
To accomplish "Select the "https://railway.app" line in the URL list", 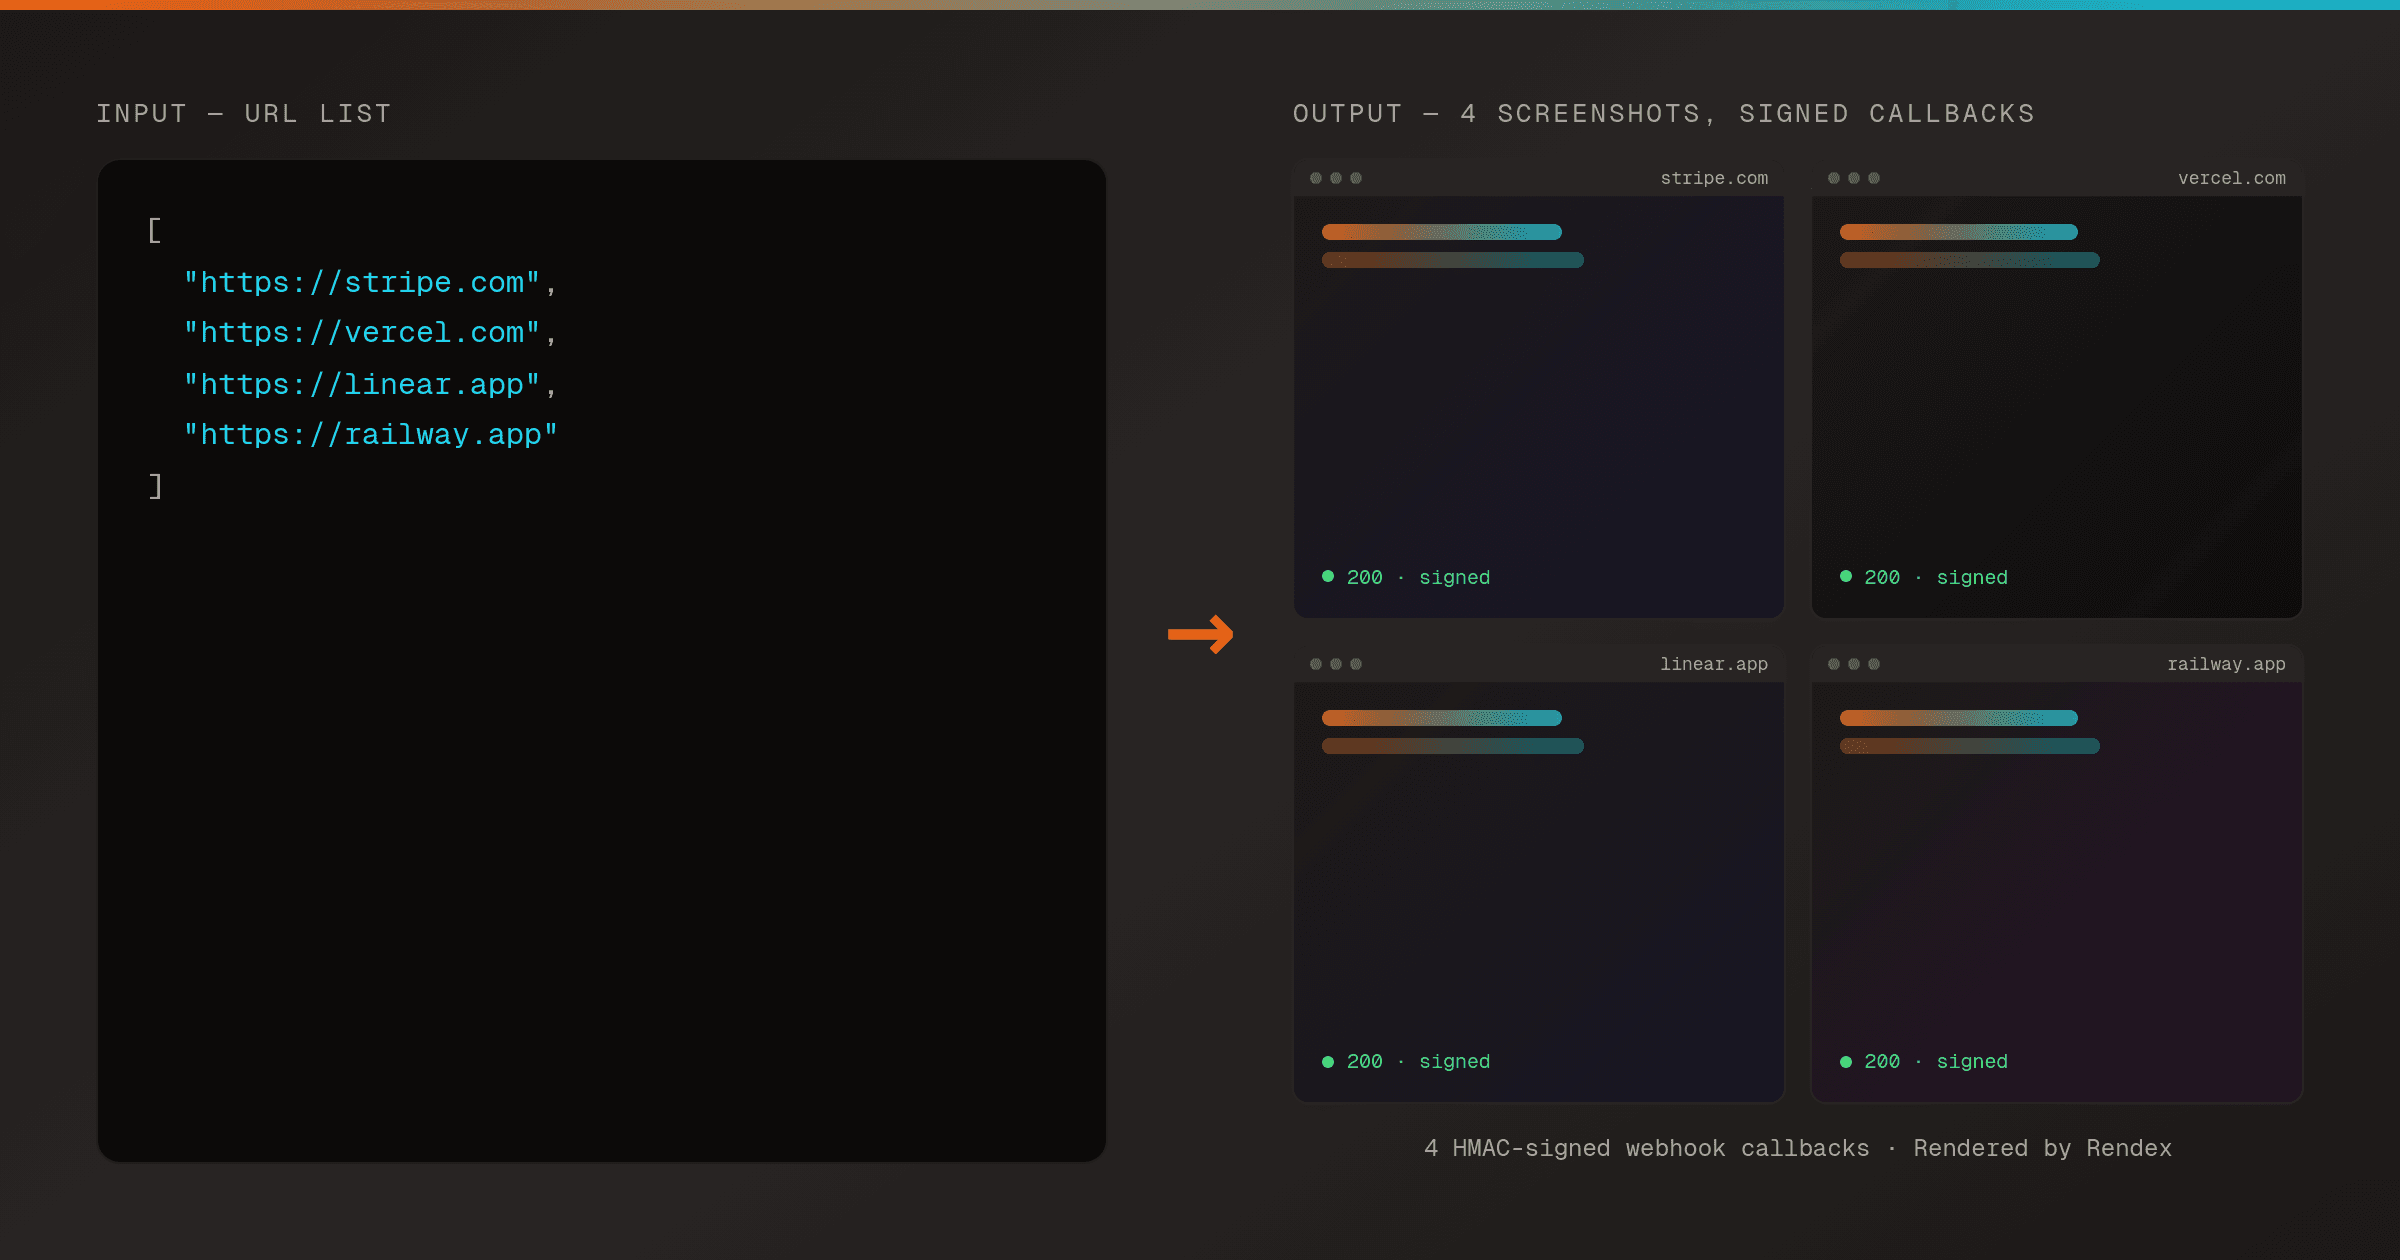I will 370,435.
